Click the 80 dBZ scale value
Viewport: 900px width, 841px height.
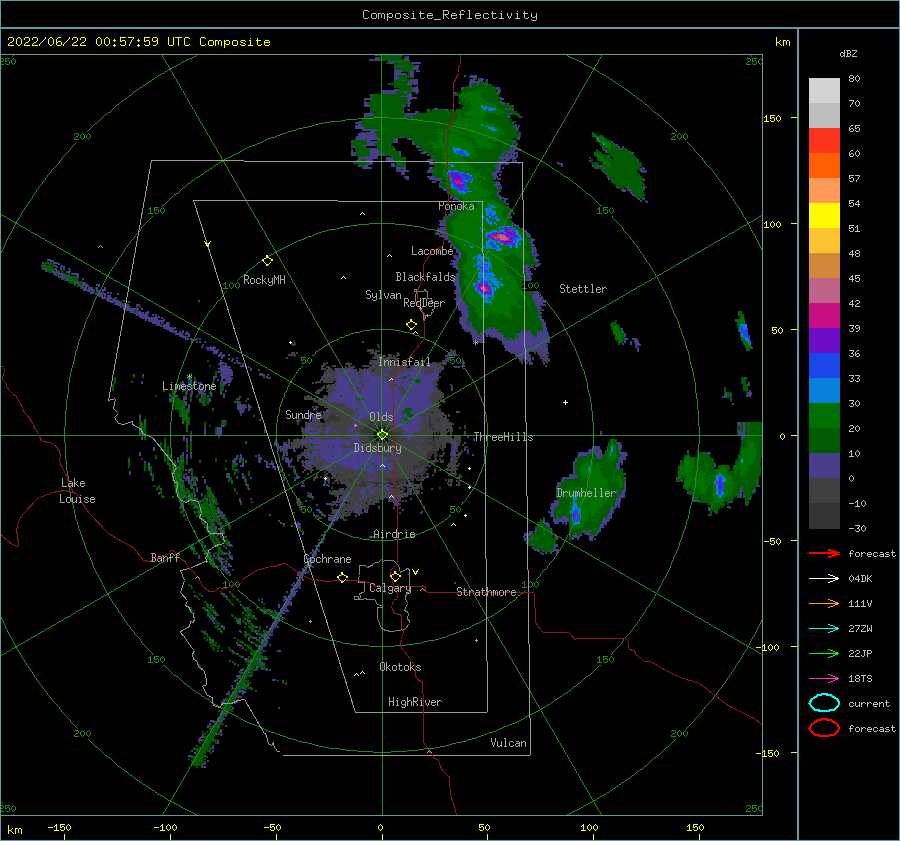coord(854,78)
